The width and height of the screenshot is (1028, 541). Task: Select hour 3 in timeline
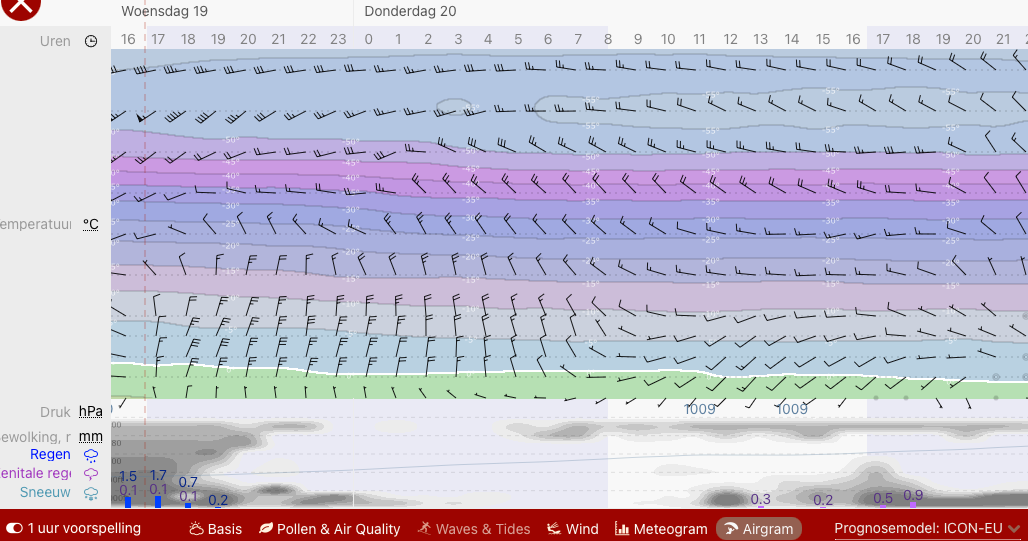point(458,39)
